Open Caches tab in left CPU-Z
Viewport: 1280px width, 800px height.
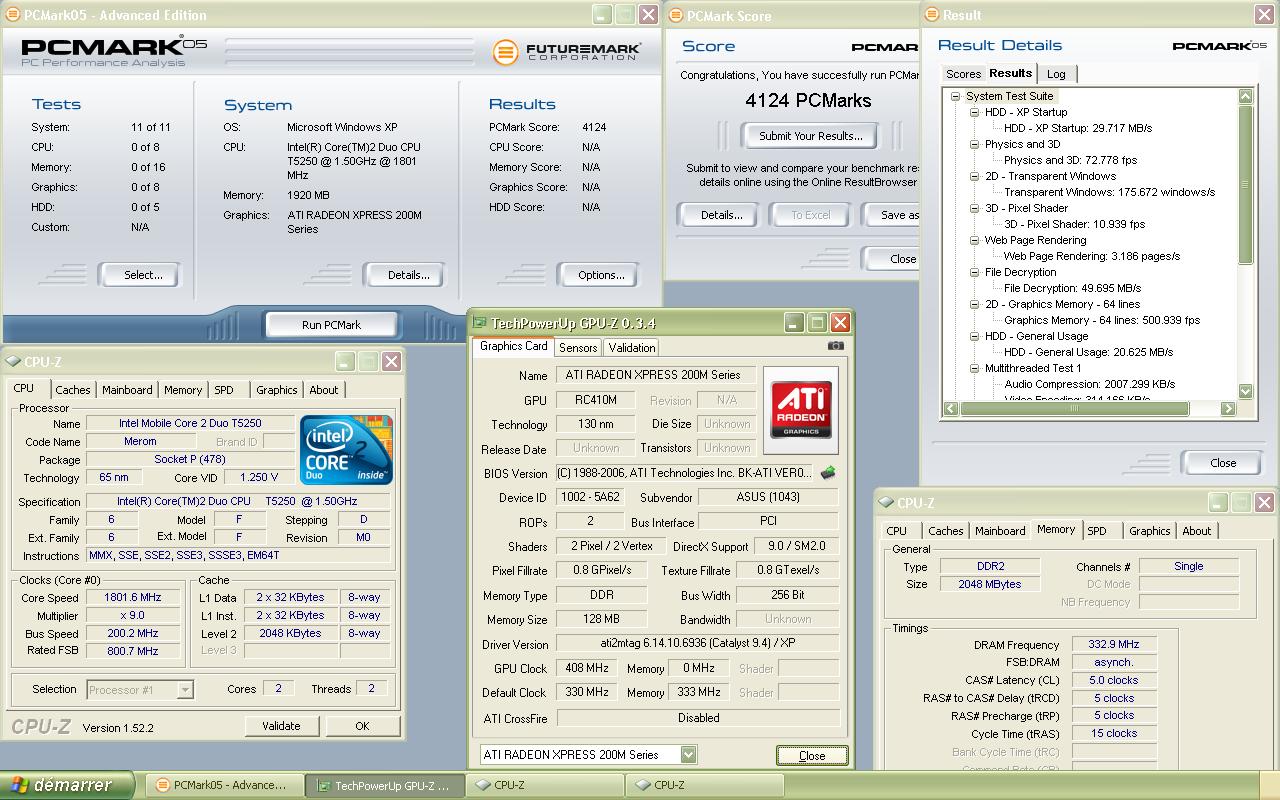pos(73,390)
